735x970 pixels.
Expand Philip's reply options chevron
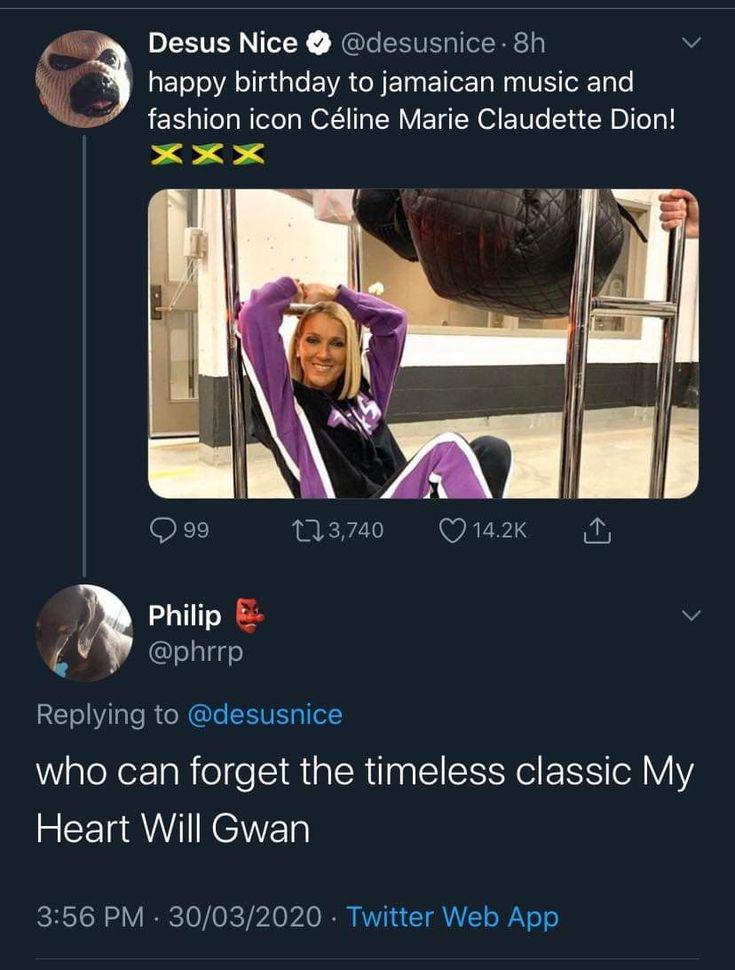click(x=691, y=615)
